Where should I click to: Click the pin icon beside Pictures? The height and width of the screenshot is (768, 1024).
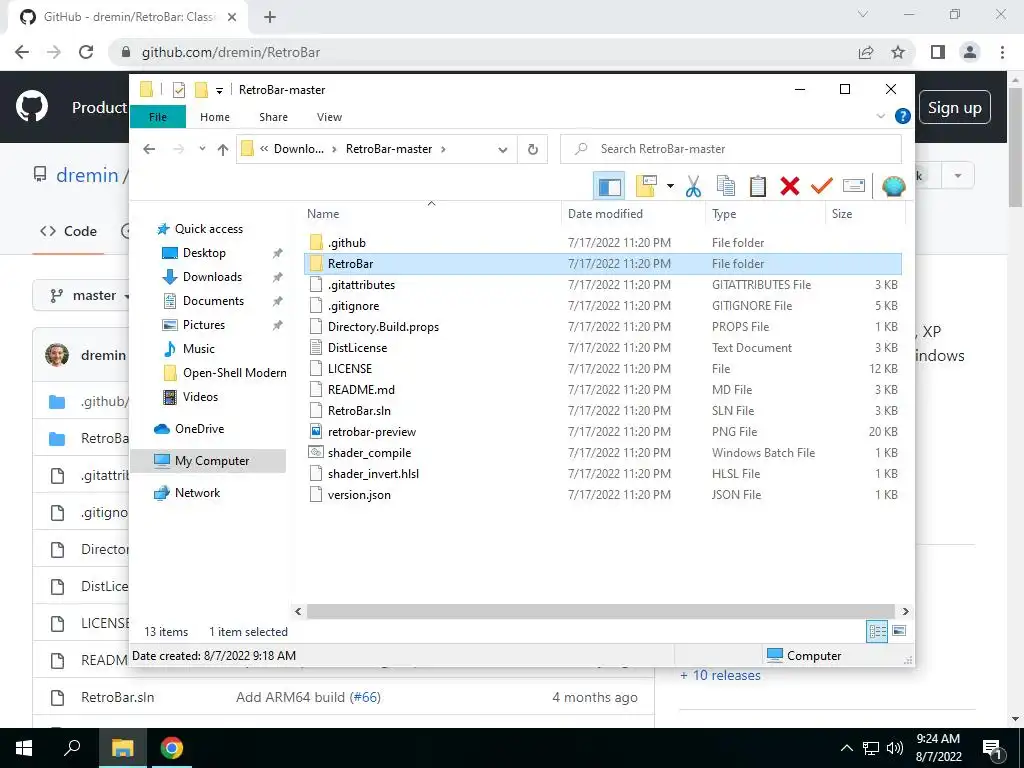(278, 325)
